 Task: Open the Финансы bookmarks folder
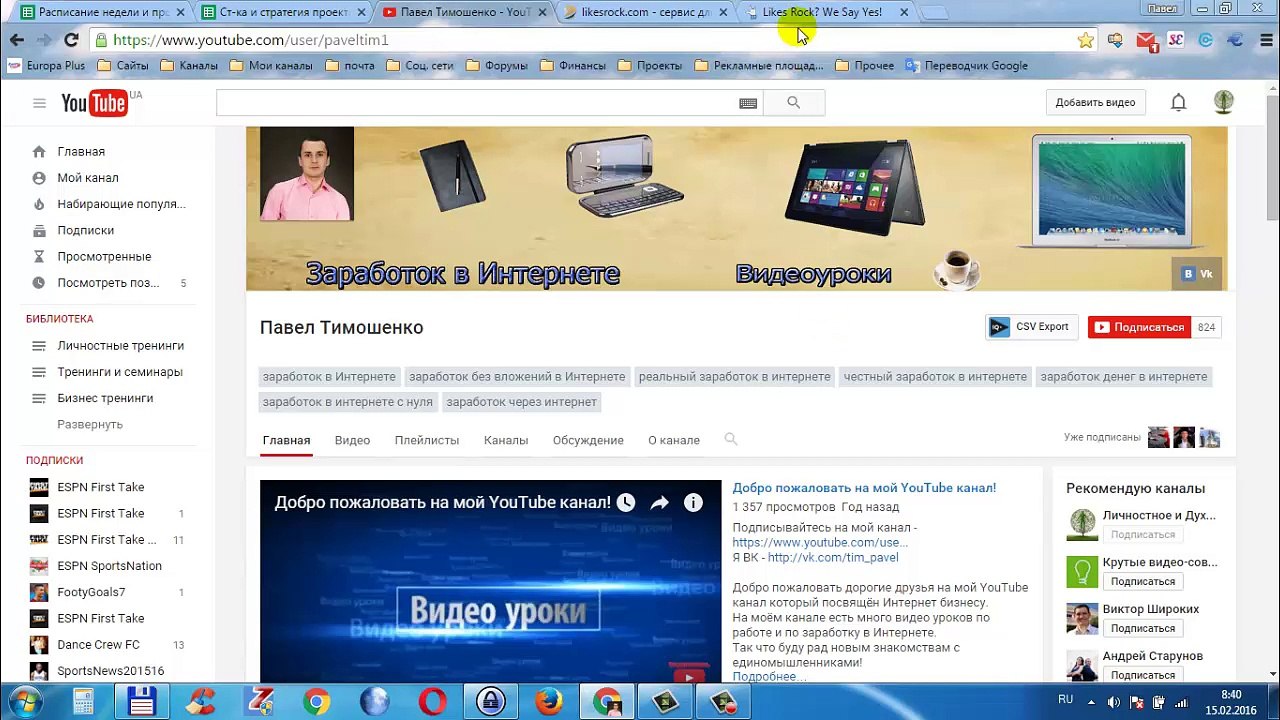(x=572, y=66)
